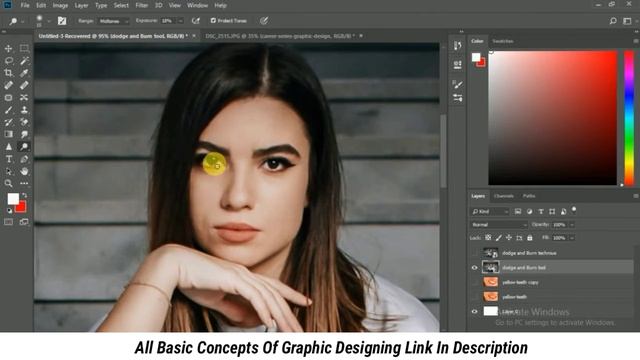The width and height of the screenshot is (640, 360).
Task: Show the yellow teeth copy layer
Action: click(474, 282)
